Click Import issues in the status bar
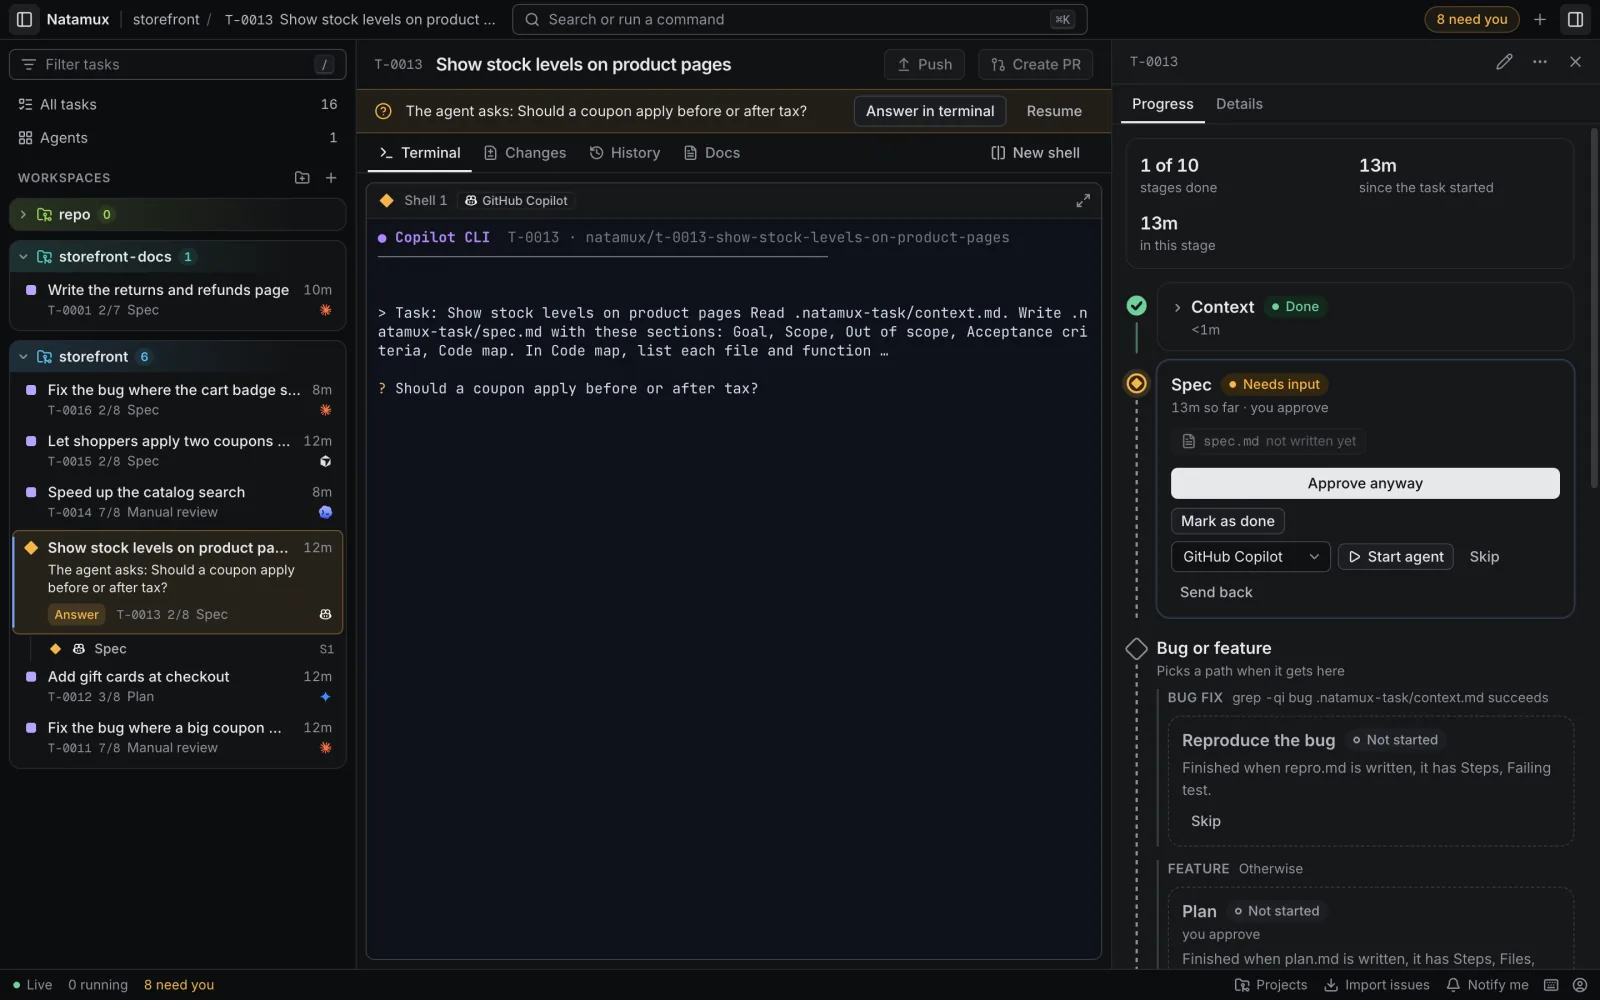The width and height of the screenshot is (1600, 1000). click(x=1377, y=985)
